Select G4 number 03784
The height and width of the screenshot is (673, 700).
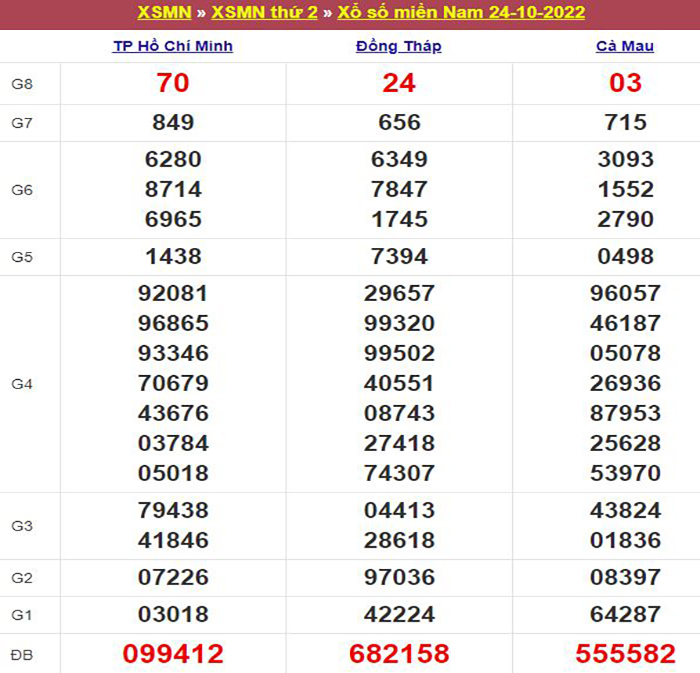pyautogui.click(x=173, y=443)
